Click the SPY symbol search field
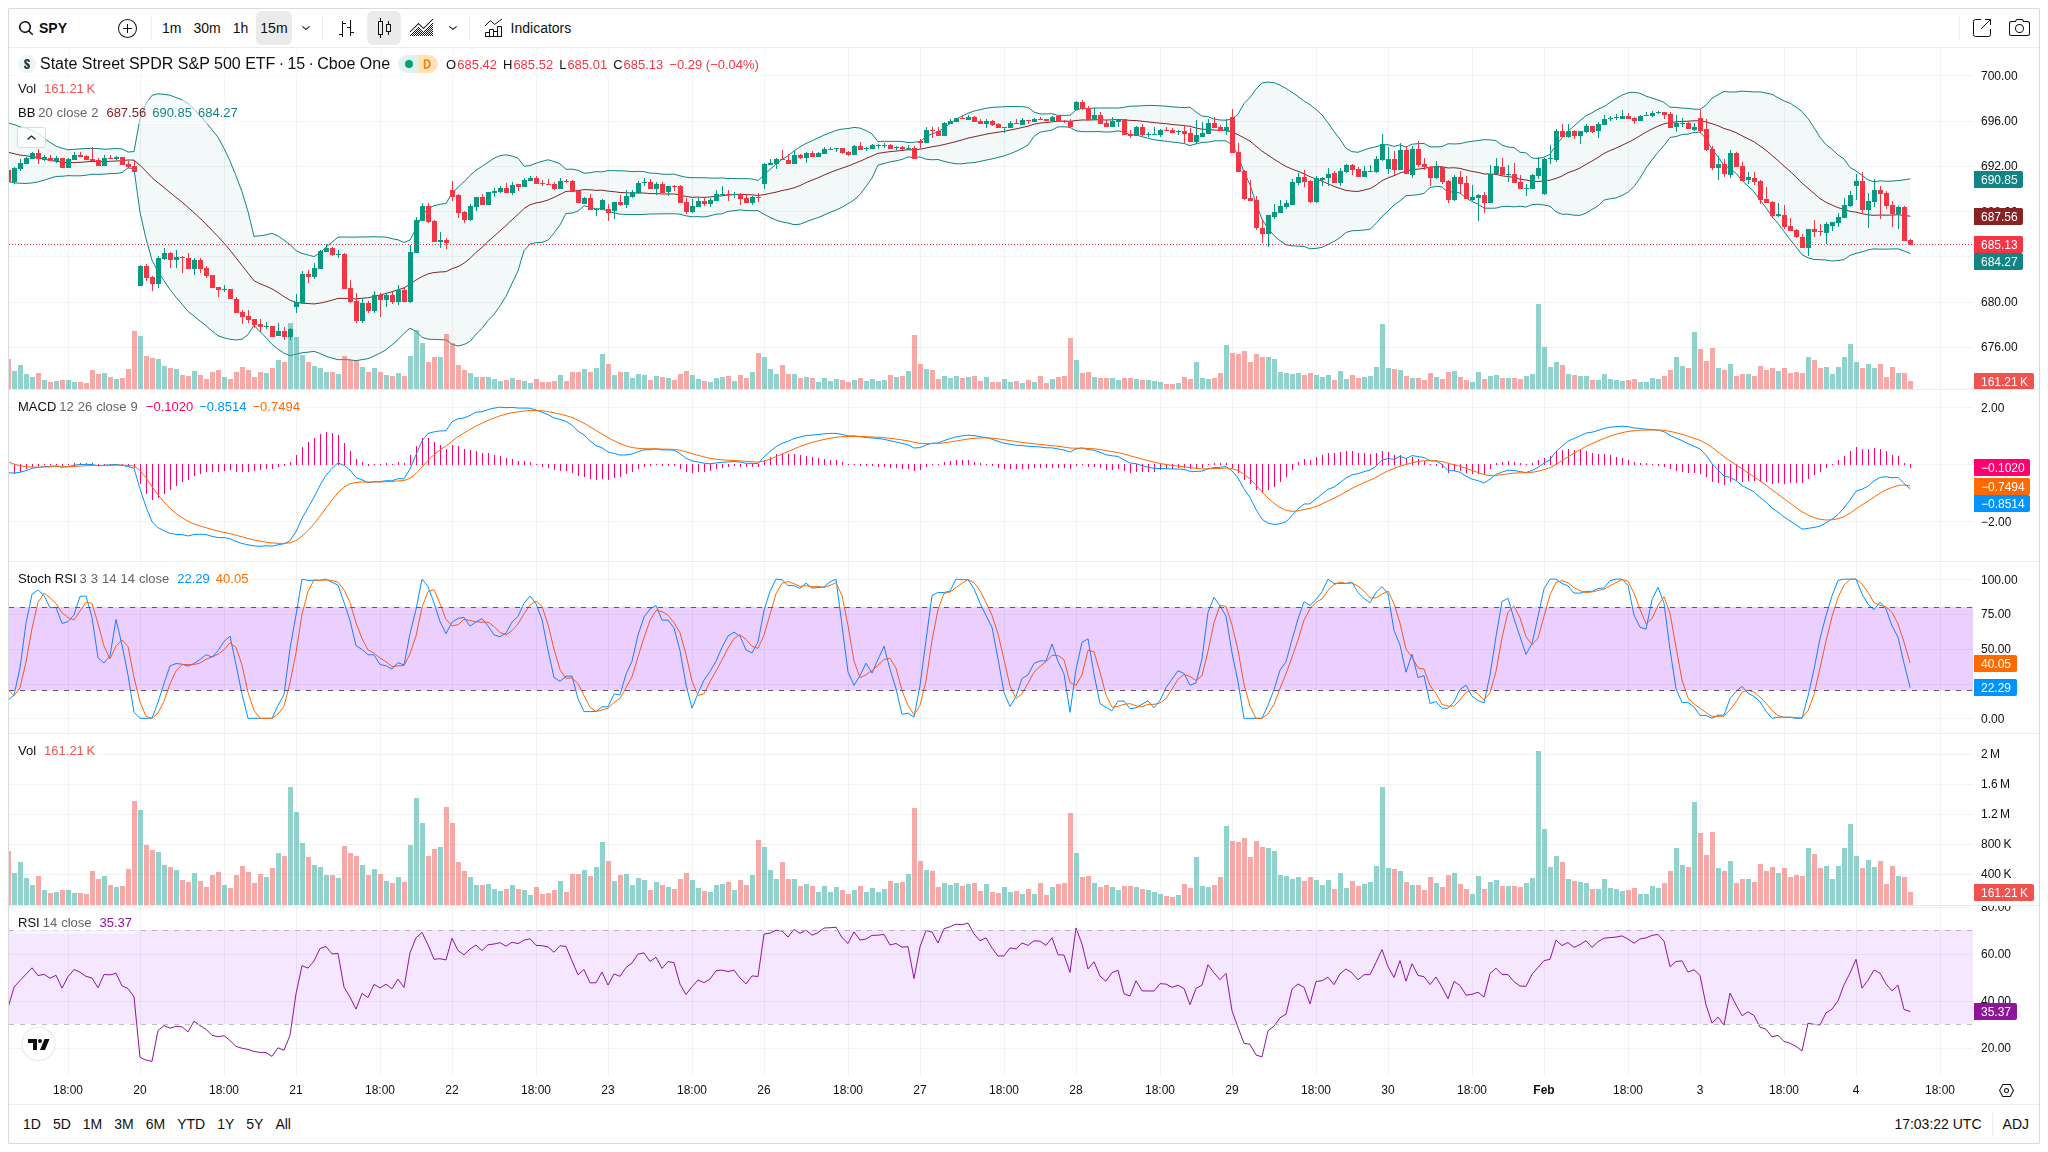Viewport: 2048px width, 1152px height. coord(55,28)
